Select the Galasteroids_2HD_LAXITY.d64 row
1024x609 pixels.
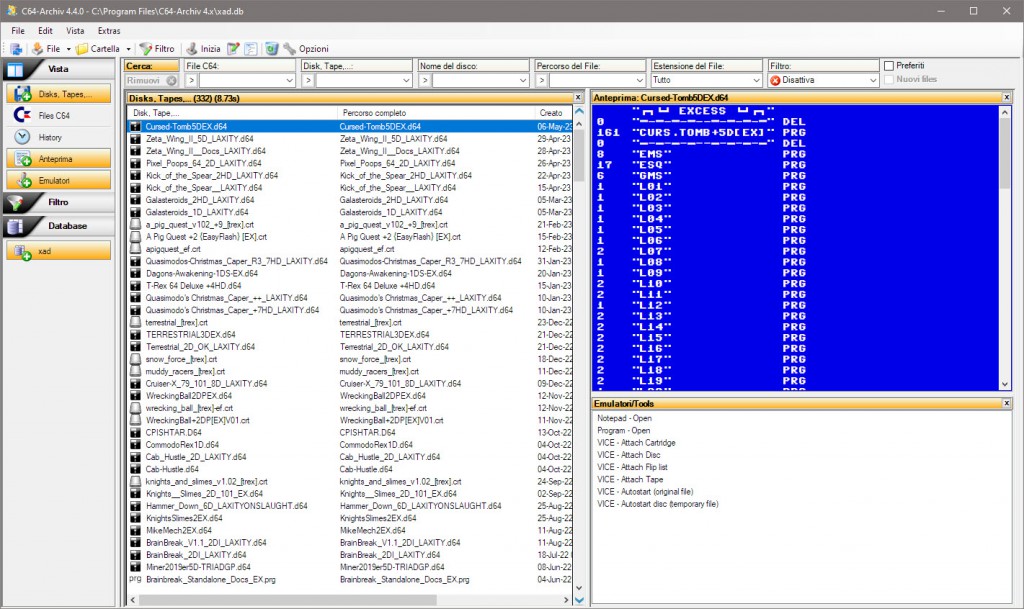pos(350,200)
